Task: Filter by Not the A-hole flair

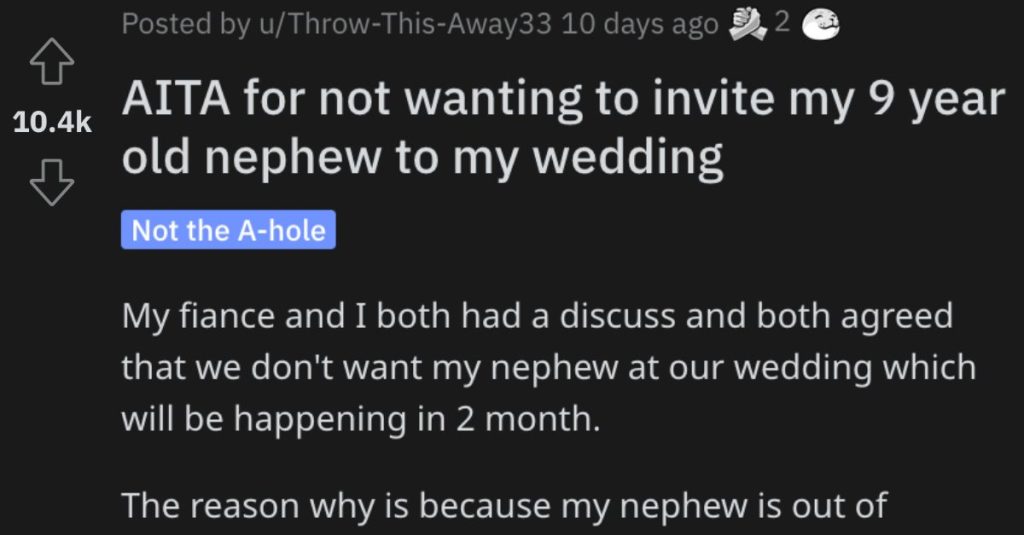Action: 228,230
